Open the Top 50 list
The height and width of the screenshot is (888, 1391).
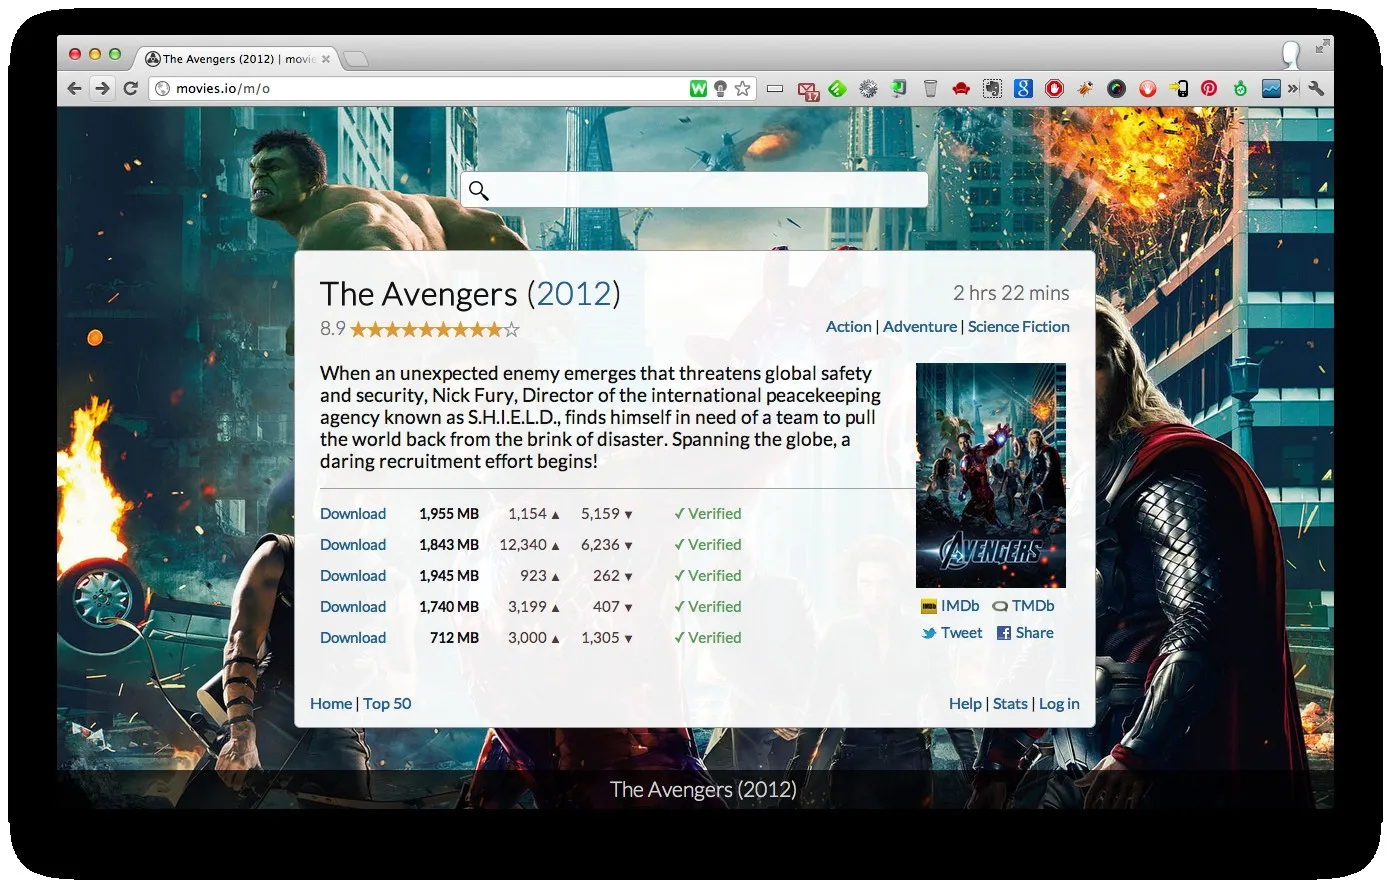point(387,704)
